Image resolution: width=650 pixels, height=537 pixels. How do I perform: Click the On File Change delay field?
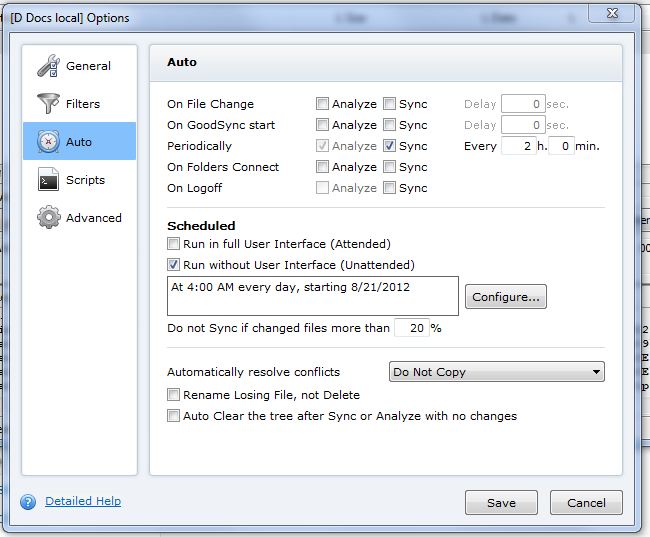coord(523,104)
